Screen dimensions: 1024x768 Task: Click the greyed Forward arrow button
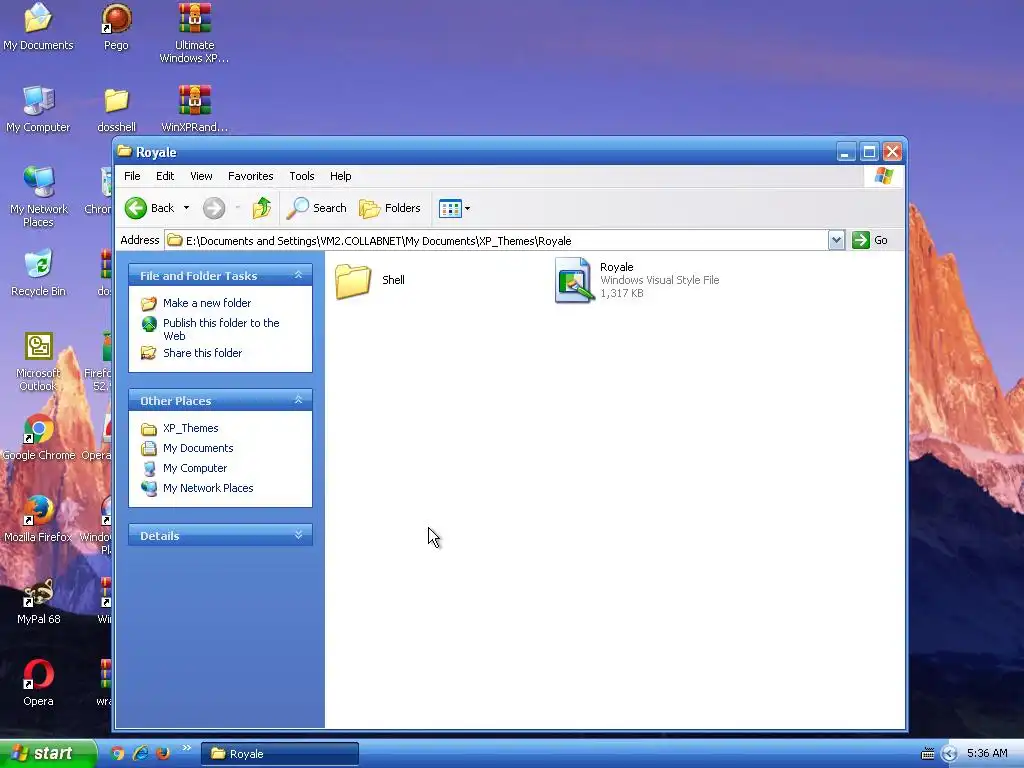[214, 208]
